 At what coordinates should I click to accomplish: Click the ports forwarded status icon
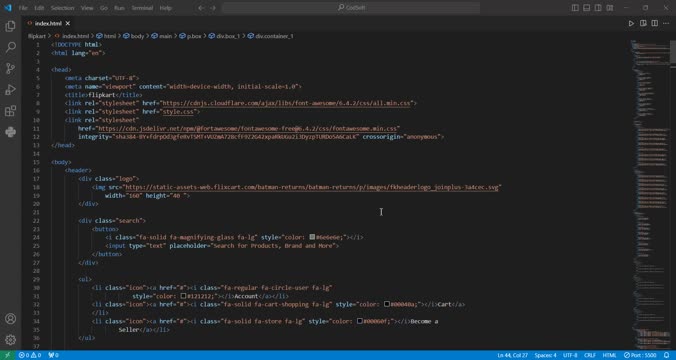[53, 355]
